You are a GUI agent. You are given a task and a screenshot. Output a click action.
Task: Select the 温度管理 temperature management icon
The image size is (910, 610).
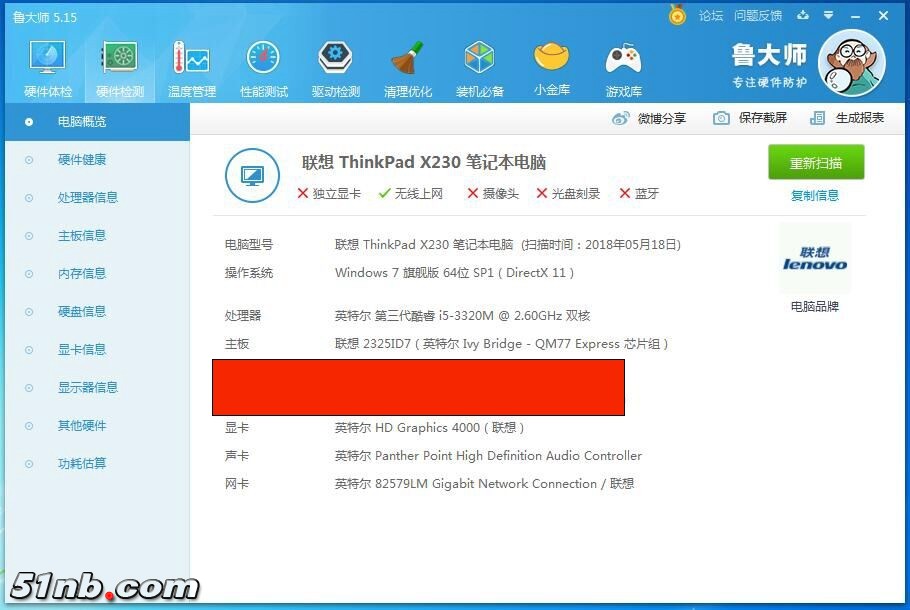pyautogui.click(x=191, y=68)
